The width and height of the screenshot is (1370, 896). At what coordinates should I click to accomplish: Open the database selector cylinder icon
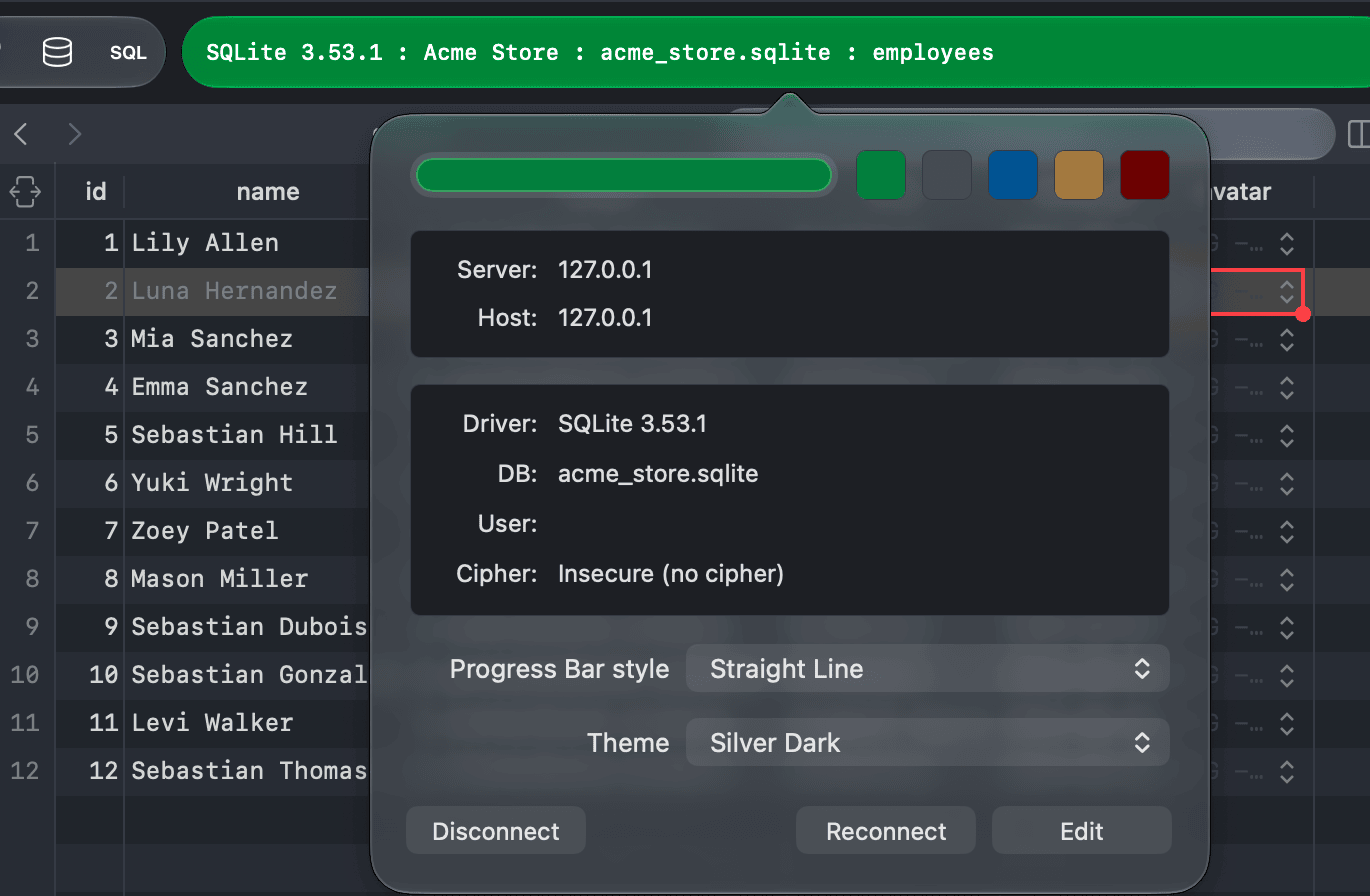click(57, 52)
